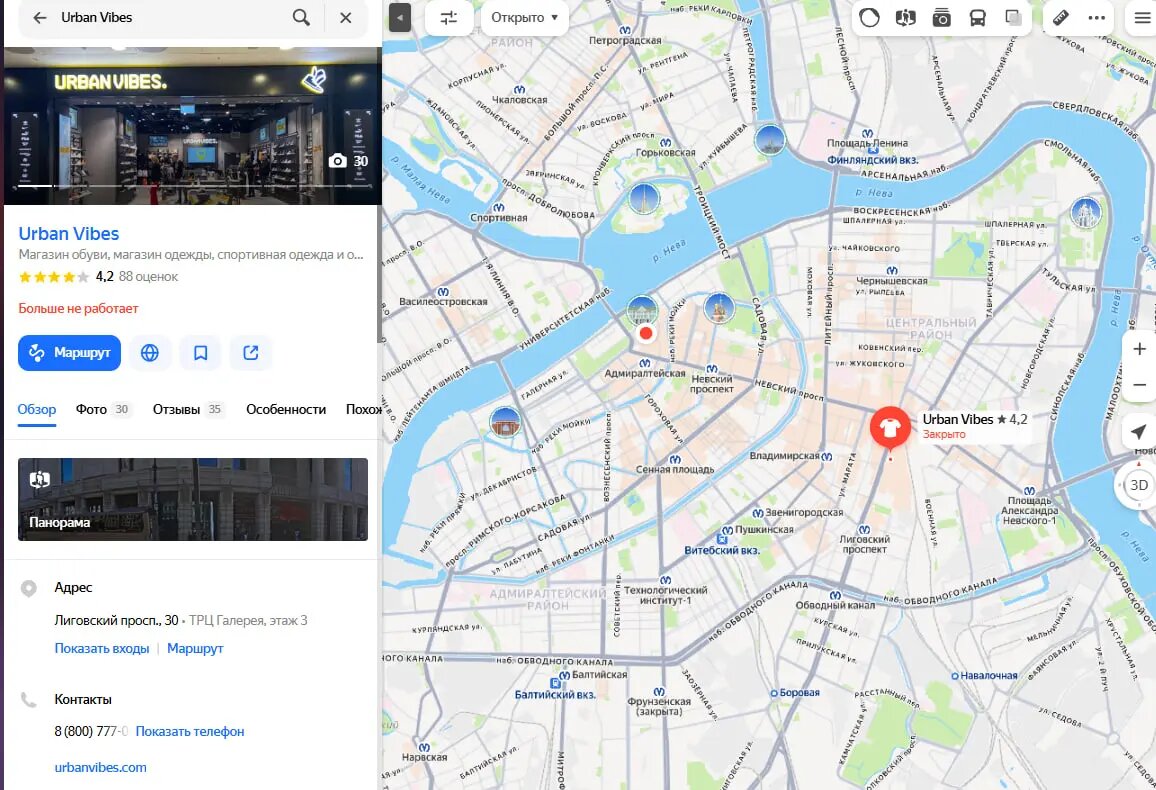Open map layers selector icon
1156x790 pixels.
click(1014, 18)
